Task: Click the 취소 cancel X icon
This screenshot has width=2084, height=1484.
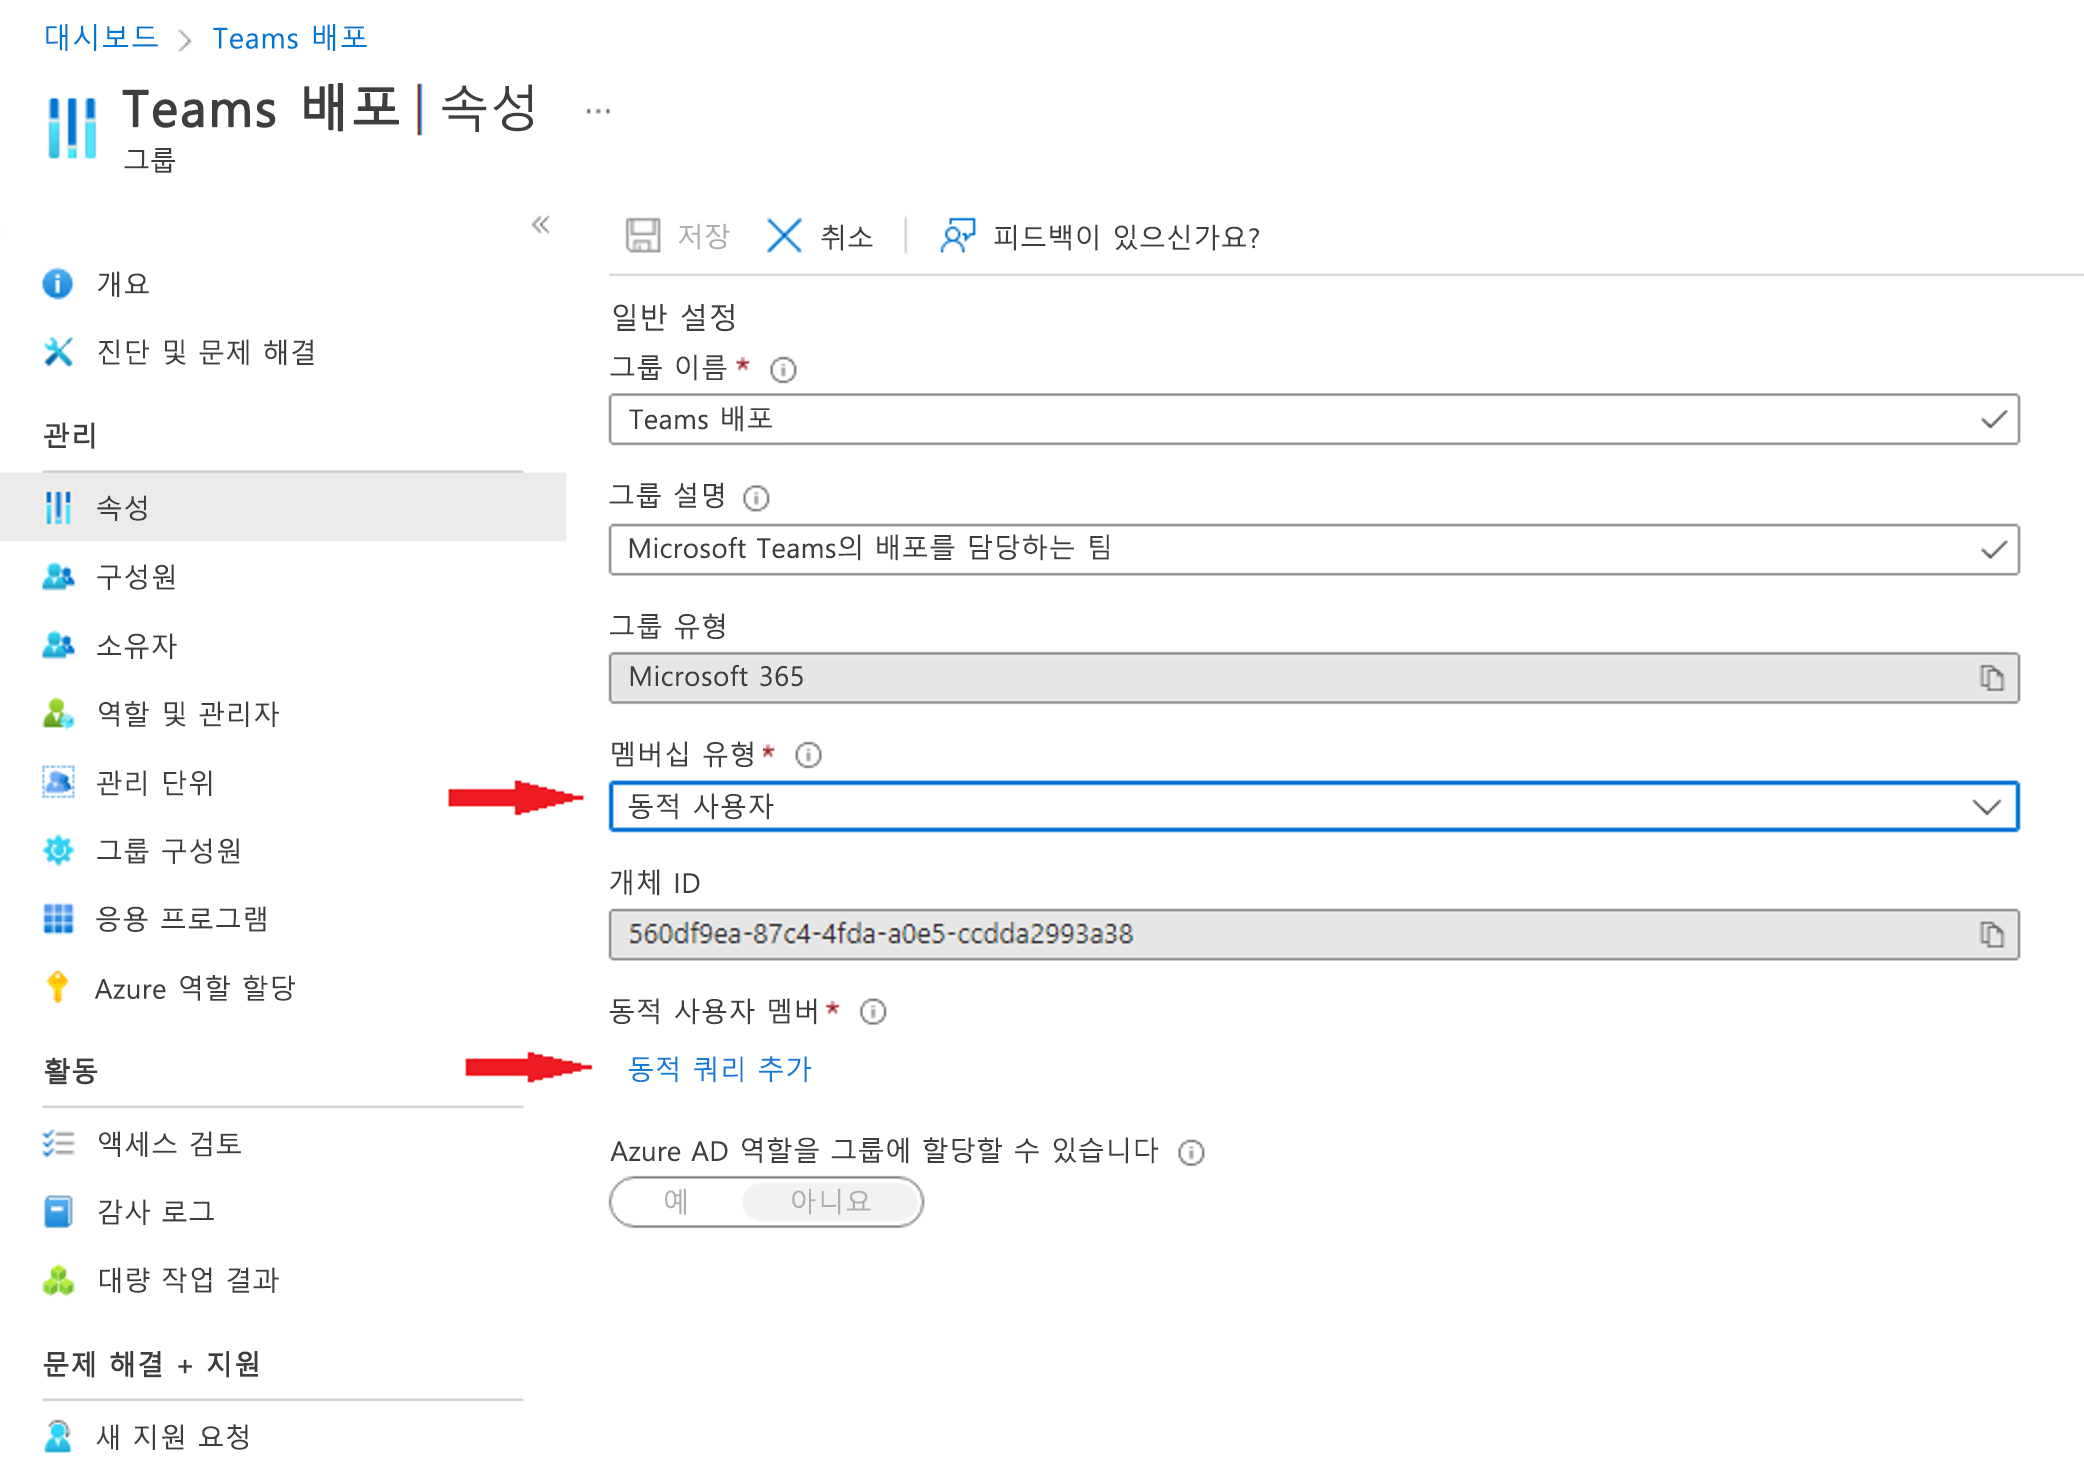Action: pos(784,236)
